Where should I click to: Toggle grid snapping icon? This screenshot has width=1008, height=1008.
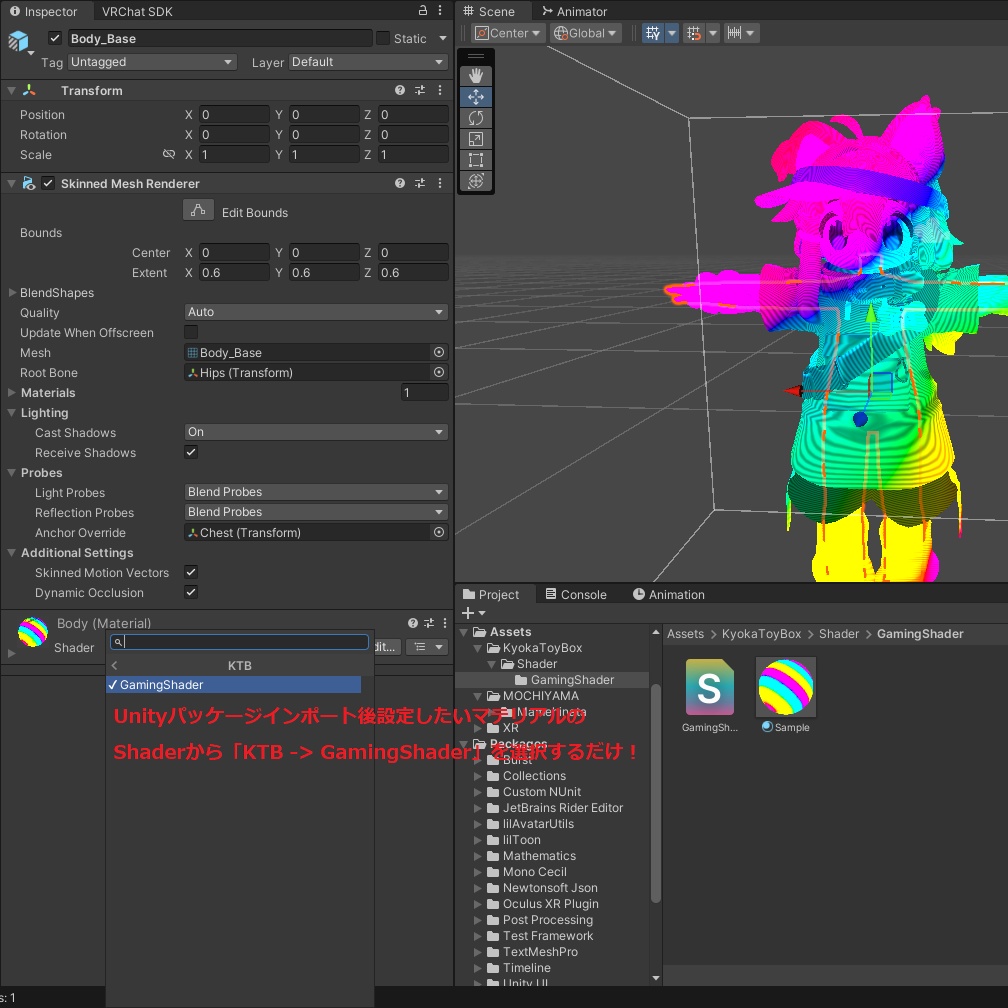(x=694, y=33)
